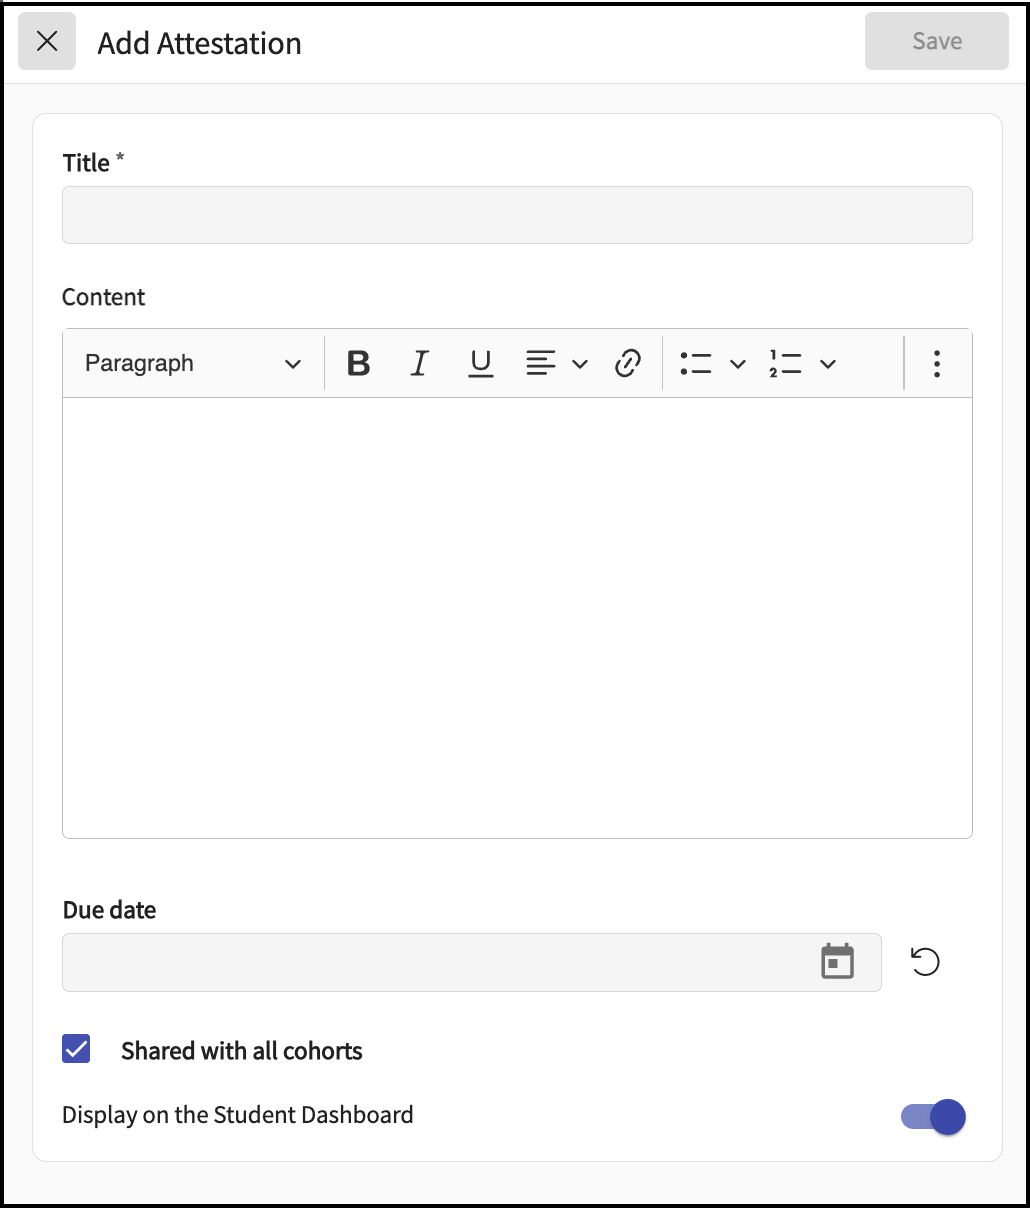This screenshot has height=1208, width=1030.
Task: Open the due date calendar picker
Action: [837, 962]
